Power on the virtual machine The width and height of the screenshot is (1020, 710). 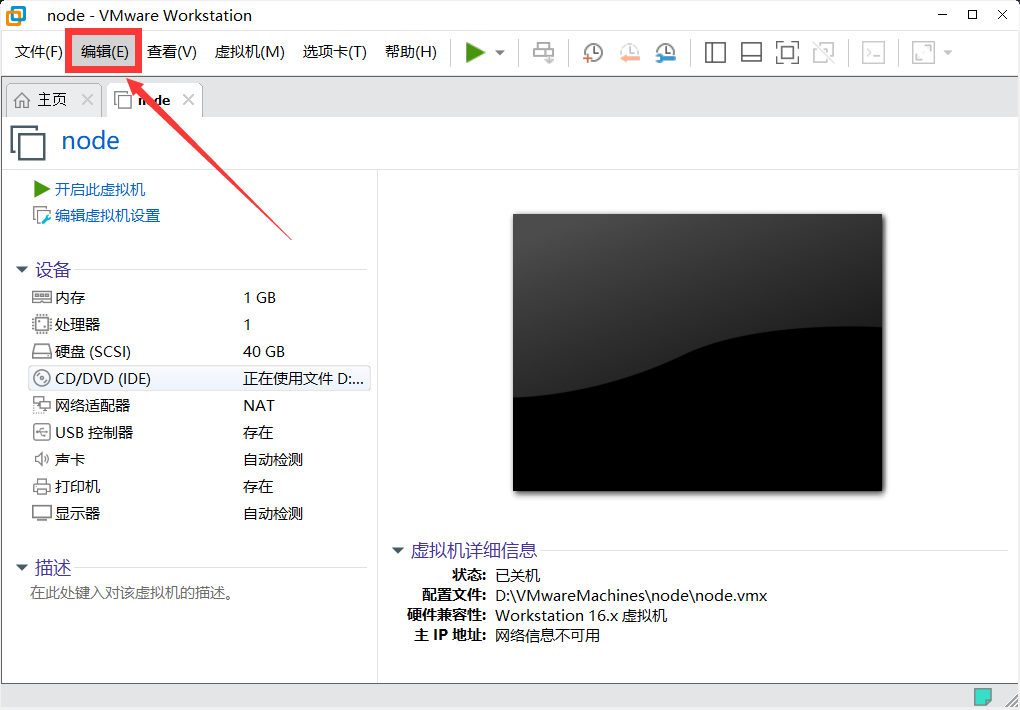pos(476,52)
